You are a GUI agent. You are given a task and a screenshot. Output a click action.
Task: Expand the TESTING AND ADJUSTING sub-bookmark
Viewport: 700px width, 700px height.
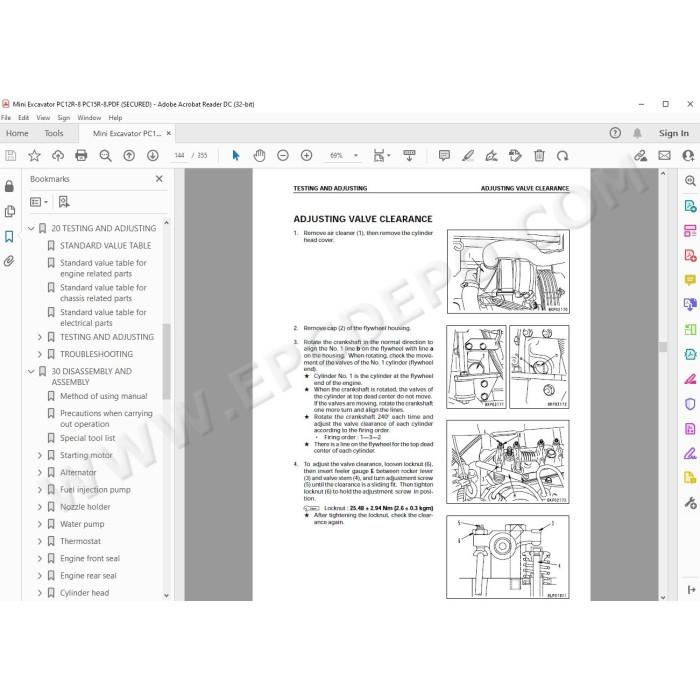(40, 337)
